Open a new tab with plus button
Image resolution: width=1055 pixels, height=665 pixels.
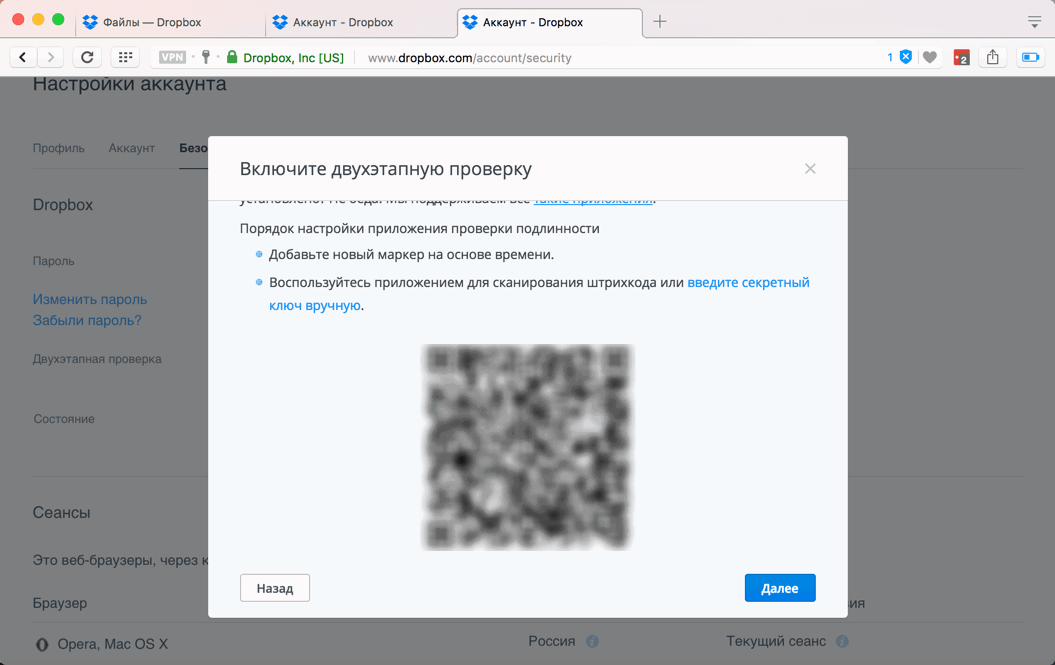pyautogui.click(x=660, y=22)
